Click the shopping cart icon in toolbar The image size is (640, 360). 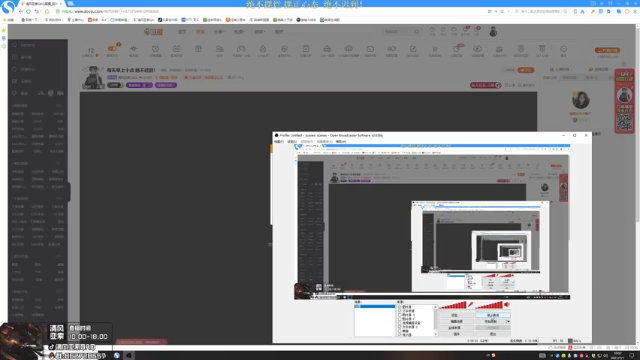tap(435, 49)
